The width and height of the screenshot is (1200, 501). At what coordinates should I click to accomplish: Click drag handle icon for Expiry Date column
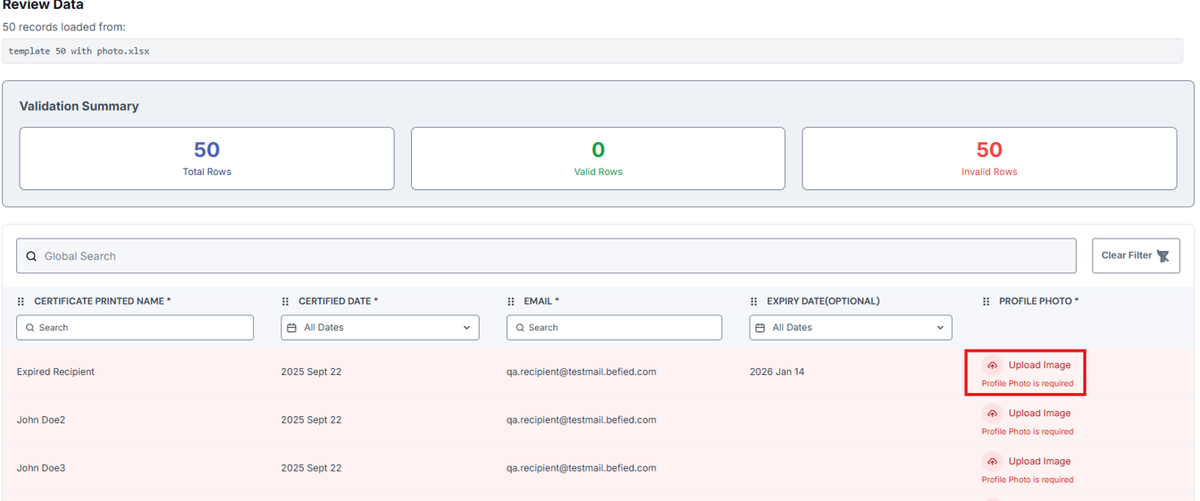(x=754, y=301)
